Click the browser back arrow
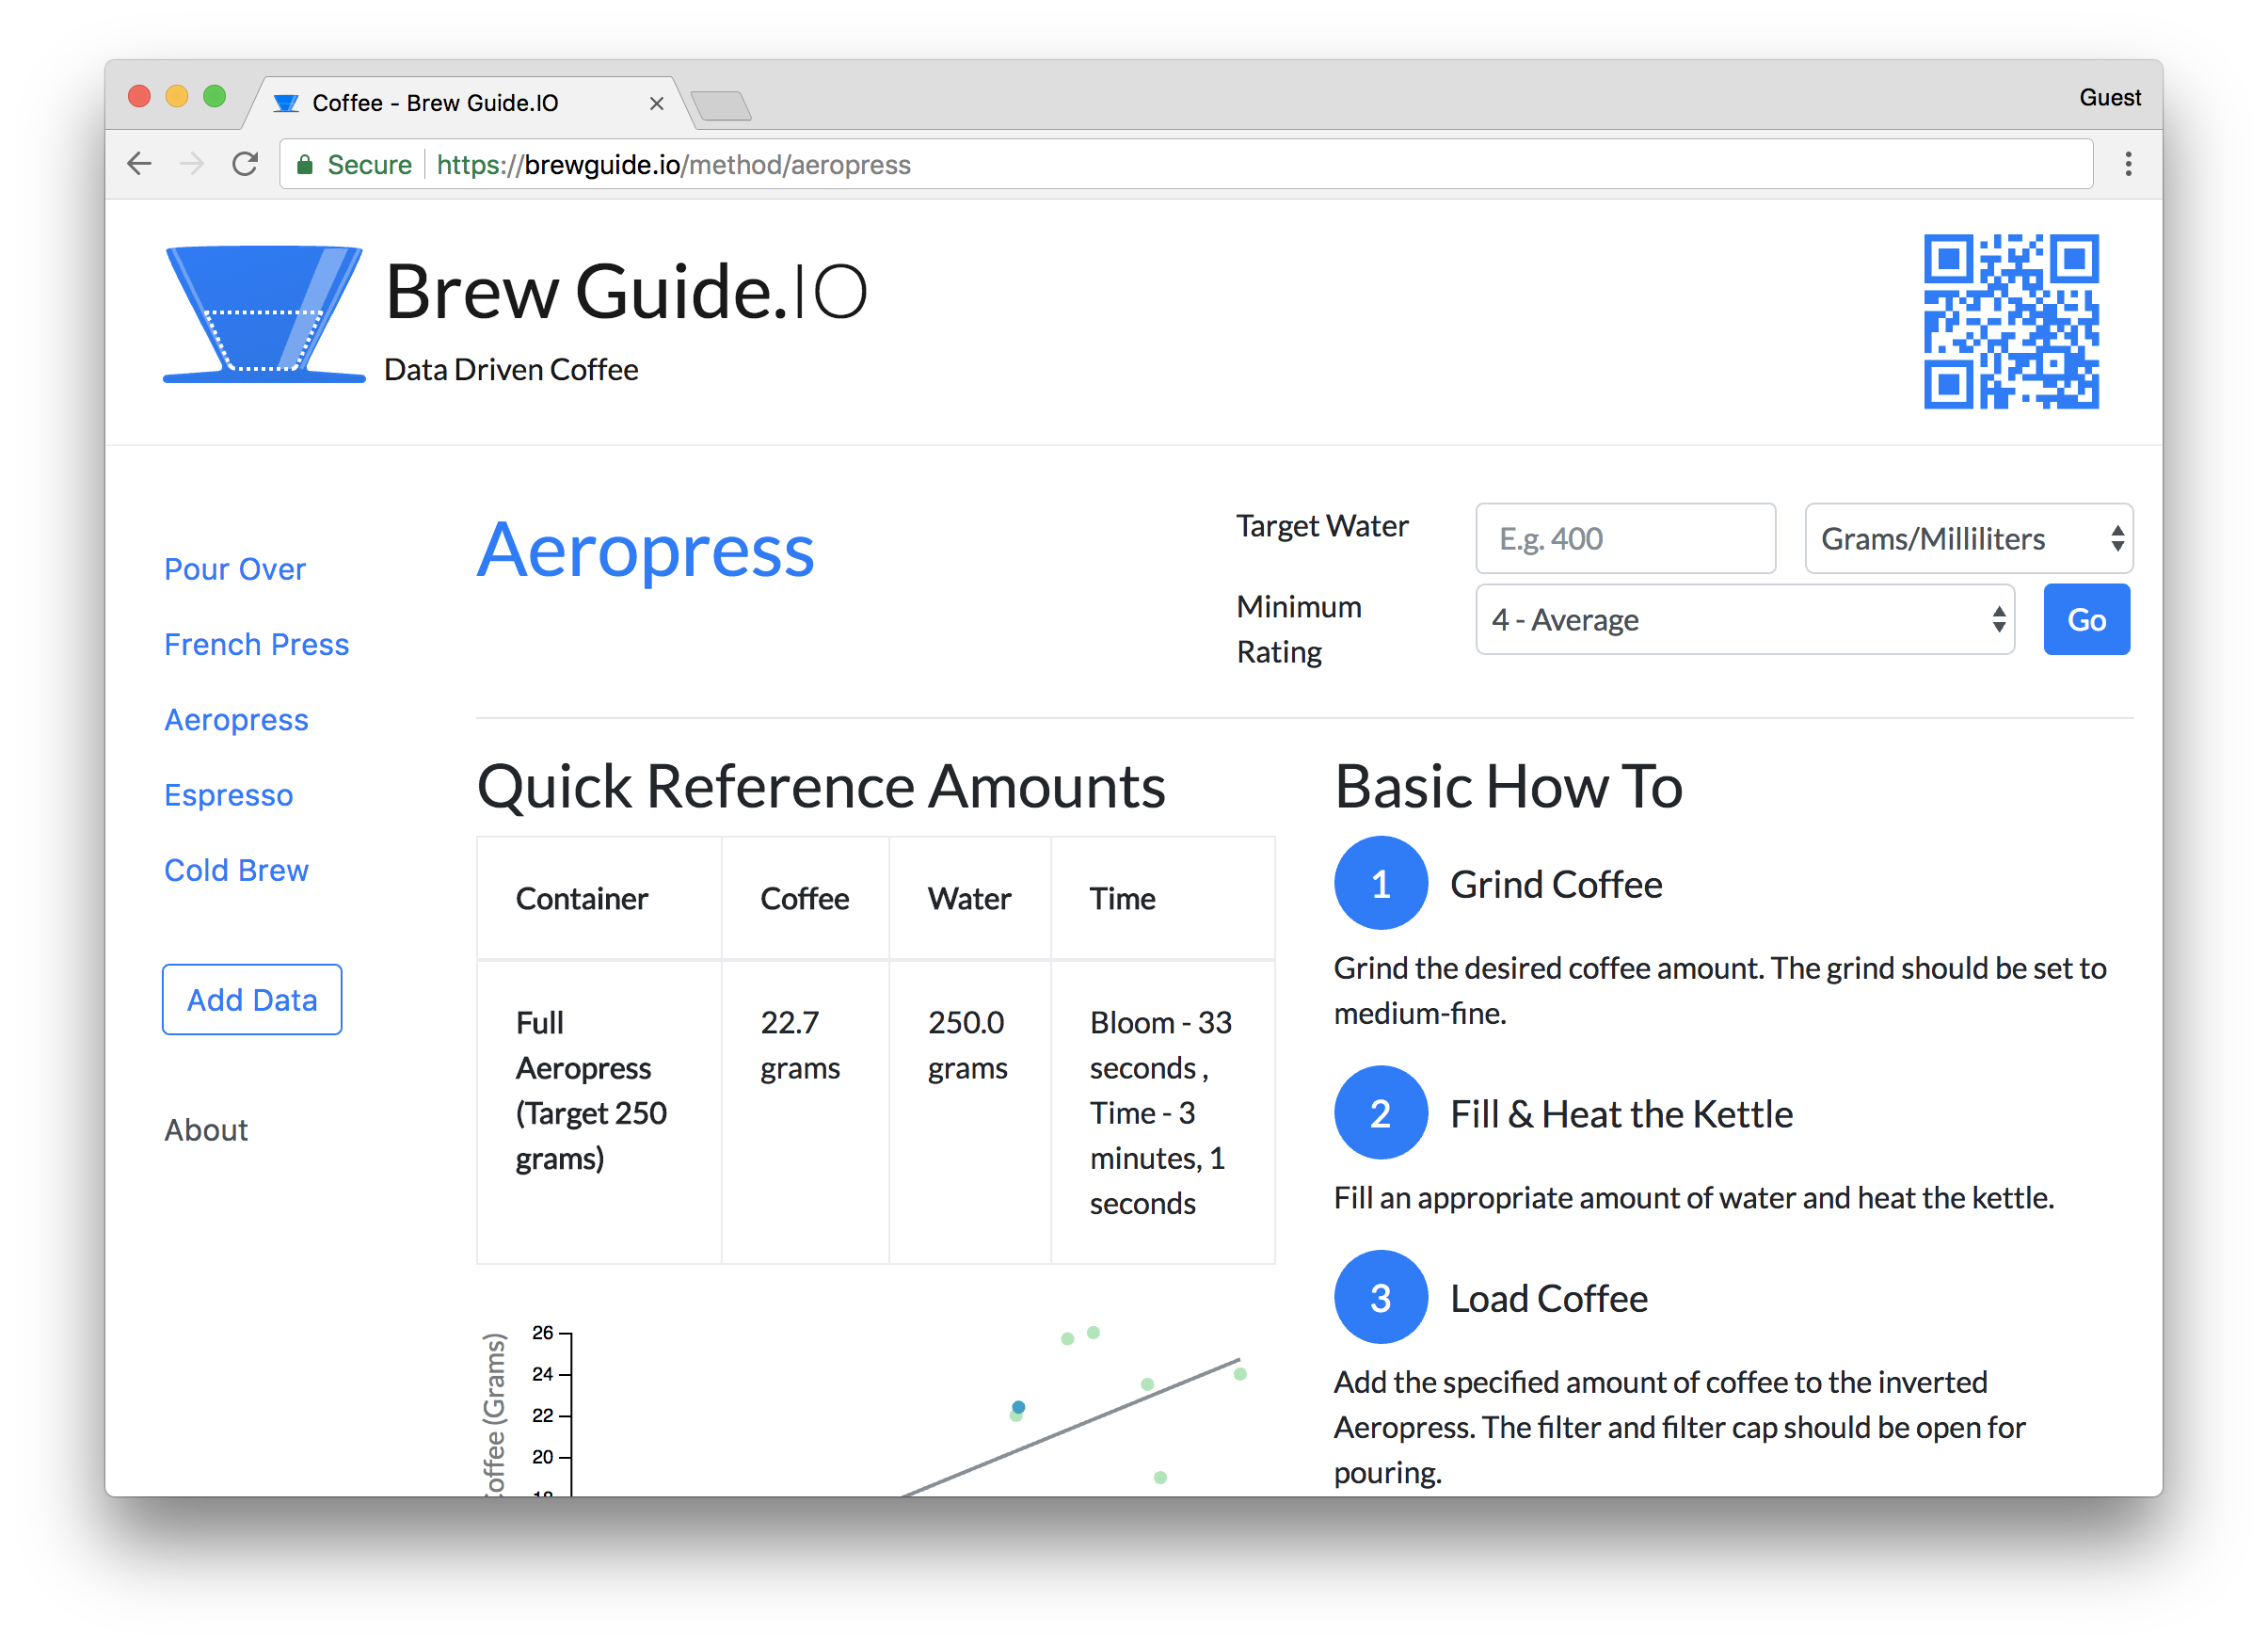Viewport: 2268px width, 1647px height. click(x=139, y=164)
